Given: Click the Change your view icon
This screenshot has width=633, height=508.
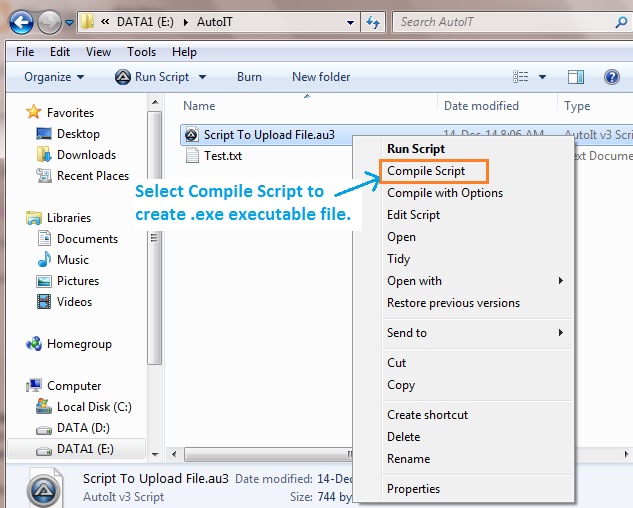Looking at the screenshot, I should (x=520, y=76).
